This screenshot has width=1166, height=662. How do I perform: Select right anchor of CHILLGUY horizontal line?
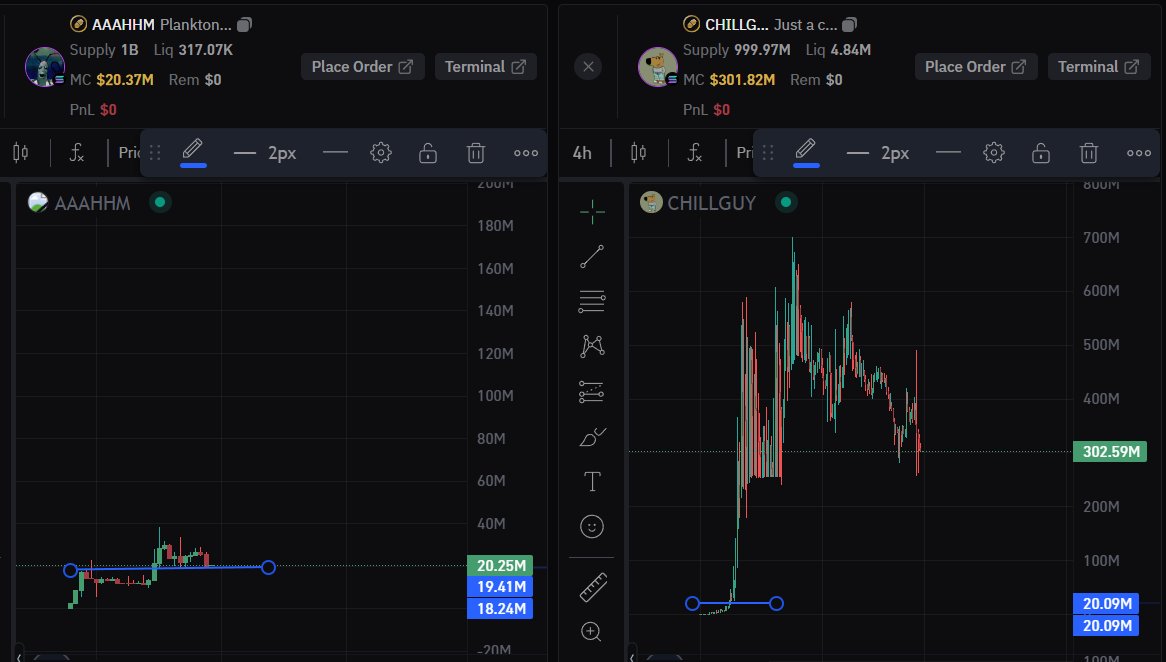776,603
